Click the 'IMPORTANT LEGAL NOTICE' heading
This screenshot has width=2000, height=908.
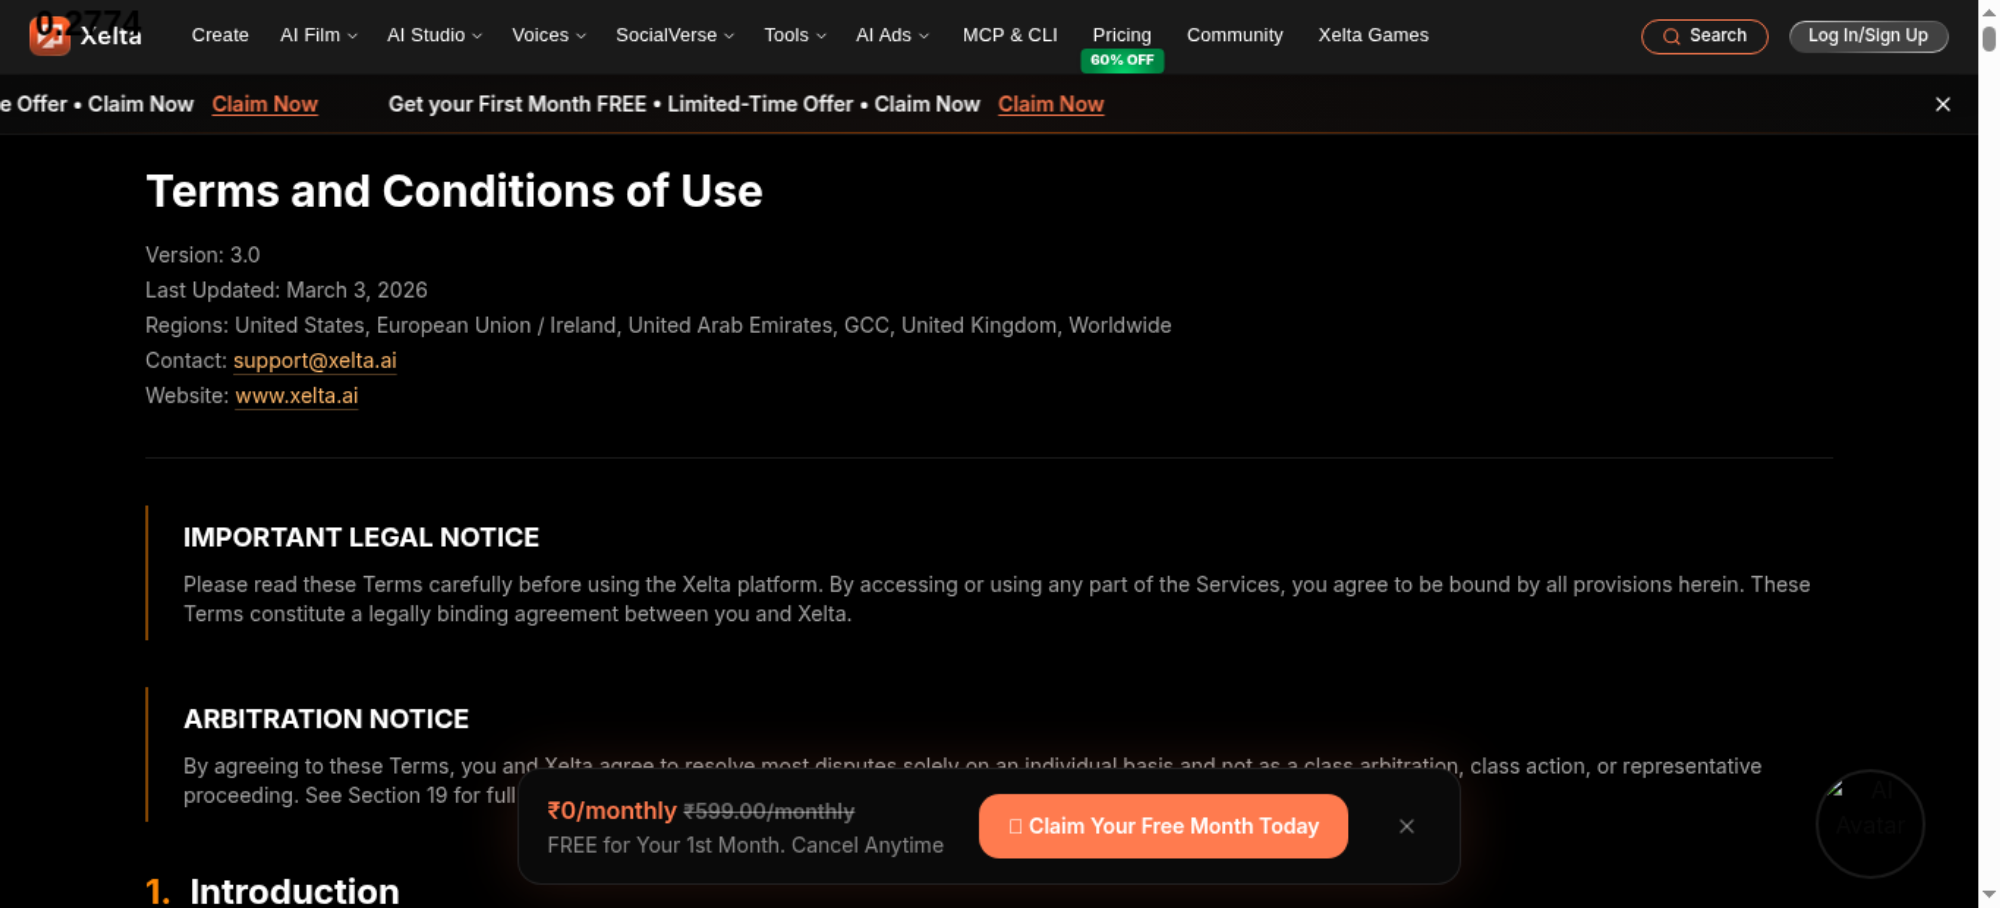361,537
